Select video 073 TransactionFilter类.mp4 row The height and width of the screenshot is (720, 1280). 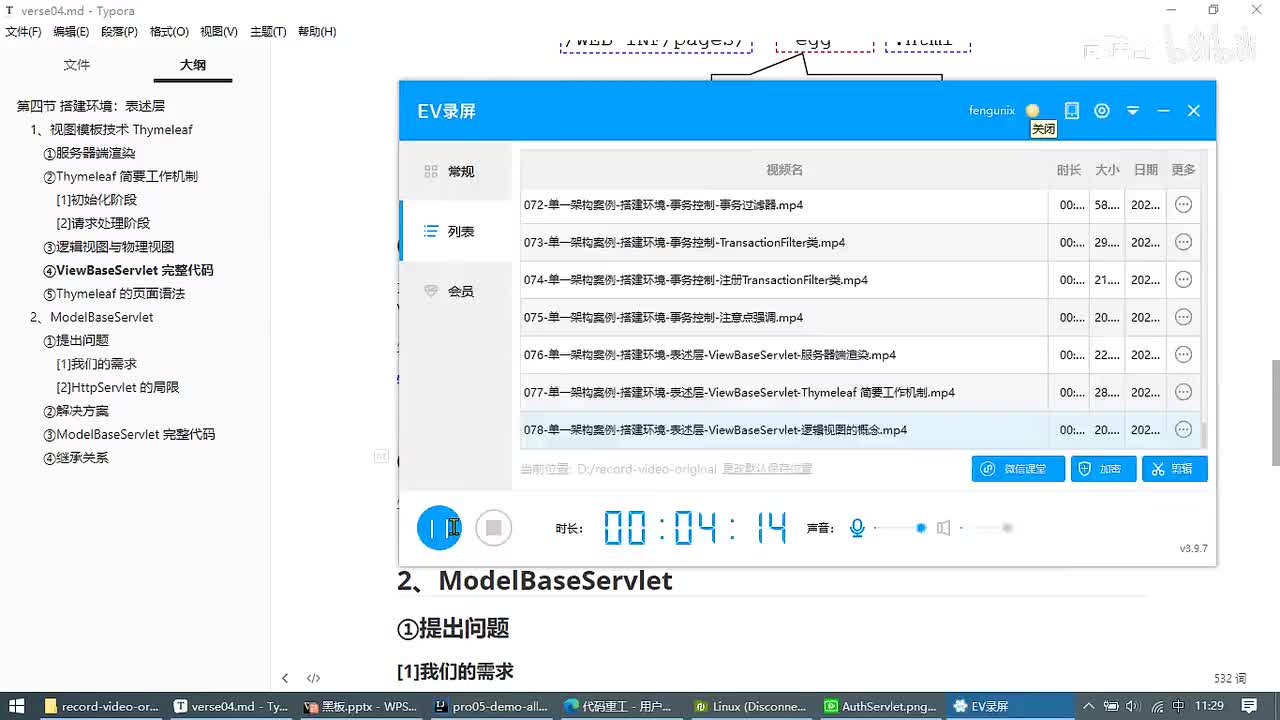point(860,242)
